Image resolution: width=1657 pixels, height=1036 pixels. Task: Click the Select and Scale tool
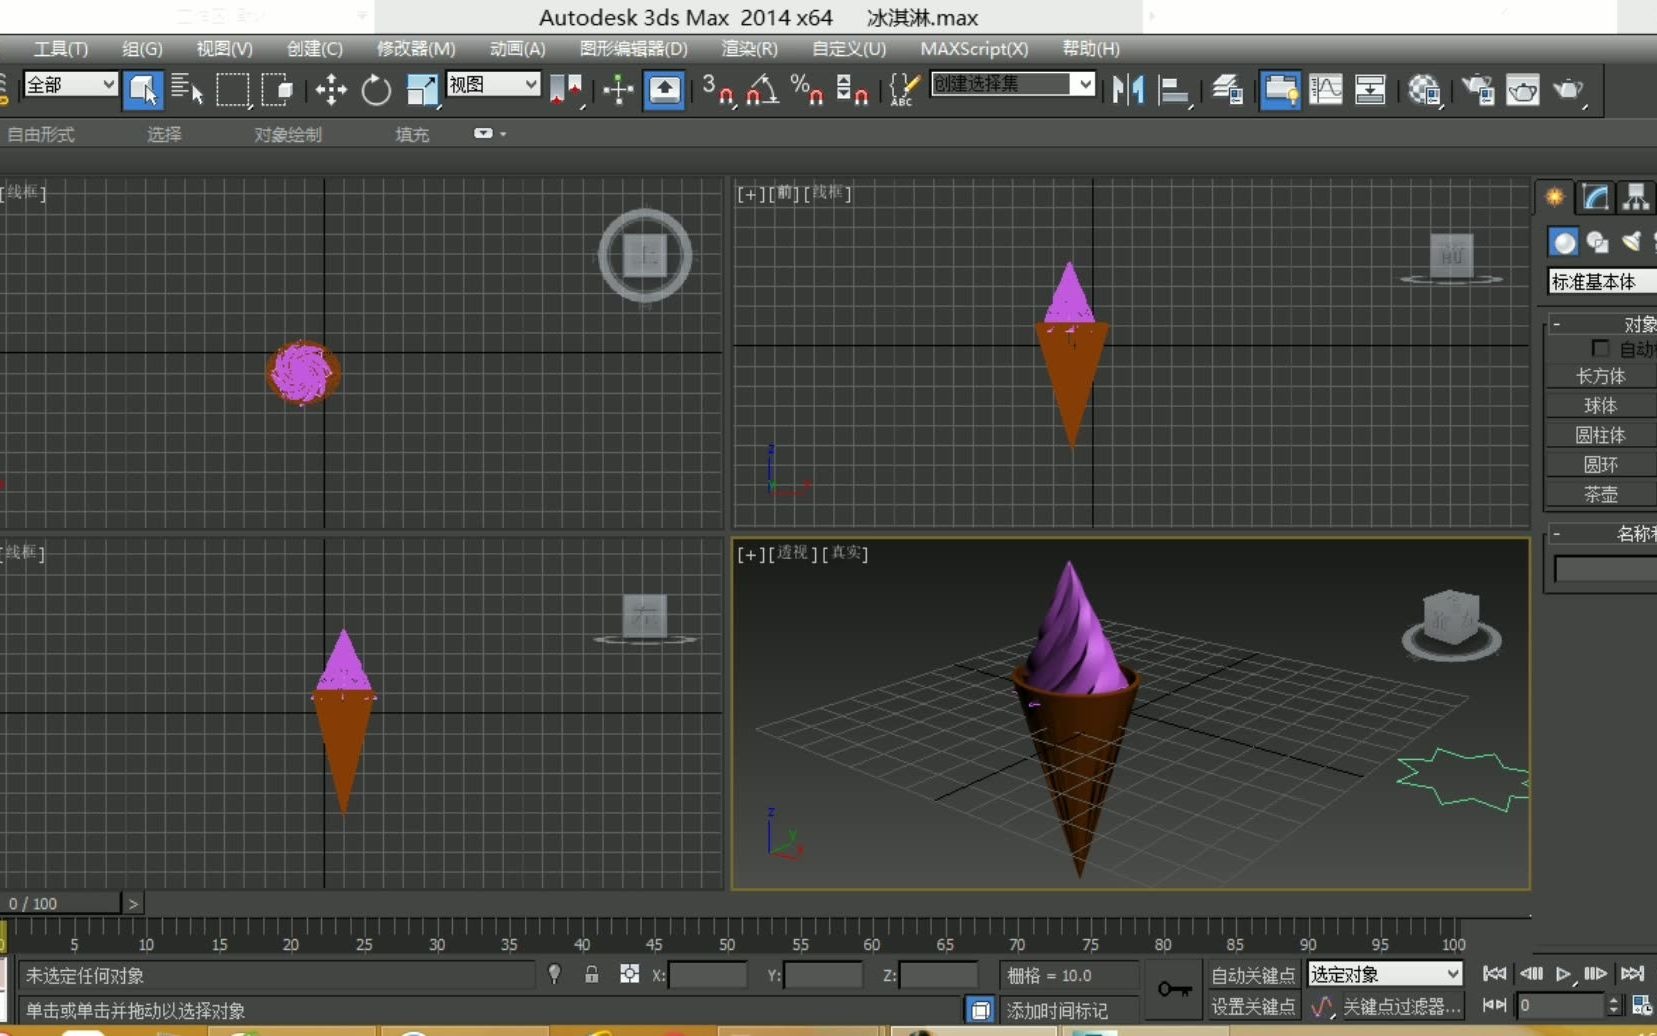[421, 90]
